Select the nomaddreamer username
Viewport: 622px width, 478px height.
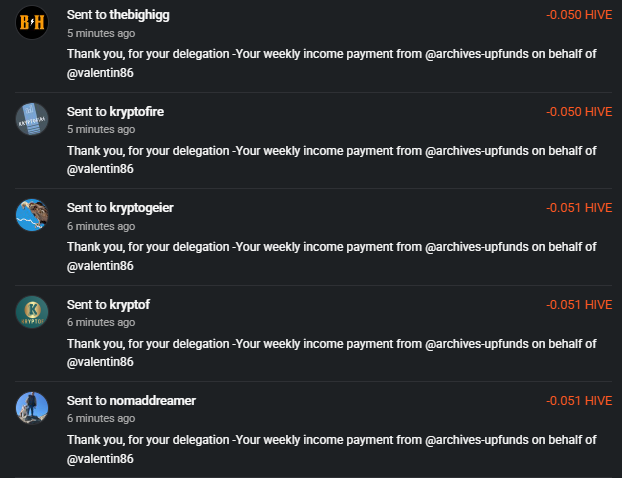[153, 401]
